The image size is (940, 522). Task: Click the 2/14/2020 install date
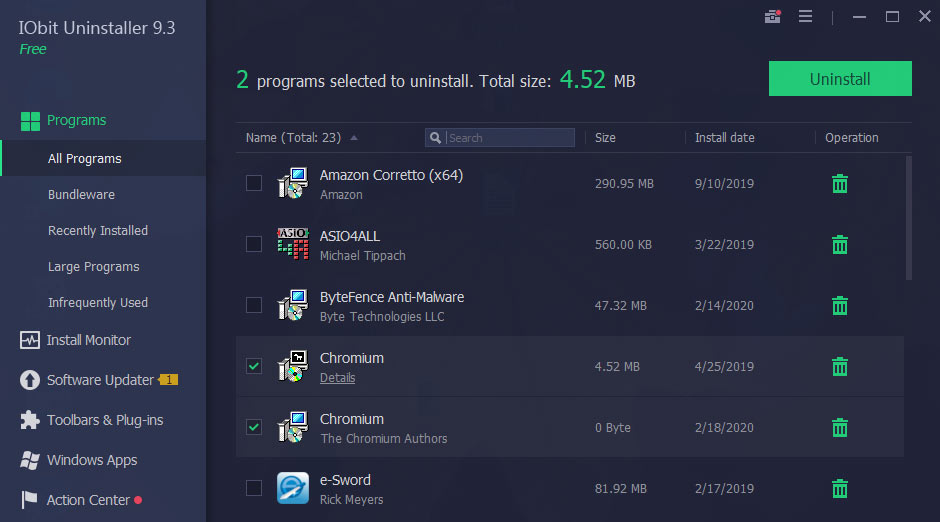coord(724,306)
